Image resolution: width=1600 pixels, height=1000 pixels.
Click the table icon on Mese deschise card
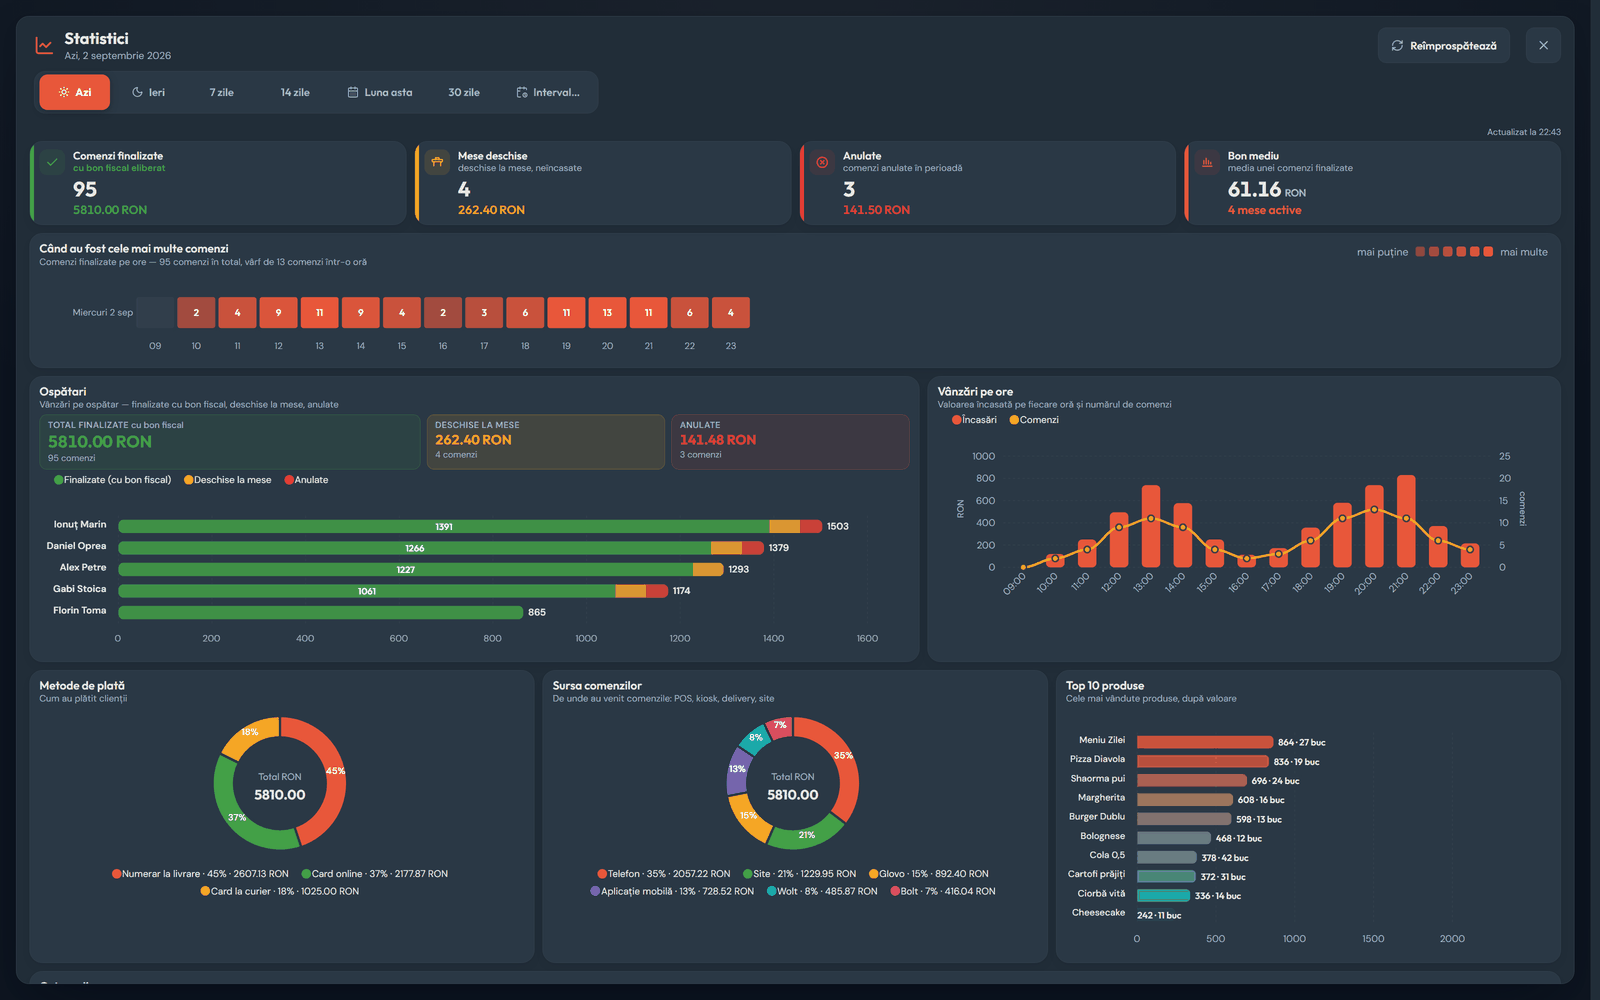pos(437,162)
